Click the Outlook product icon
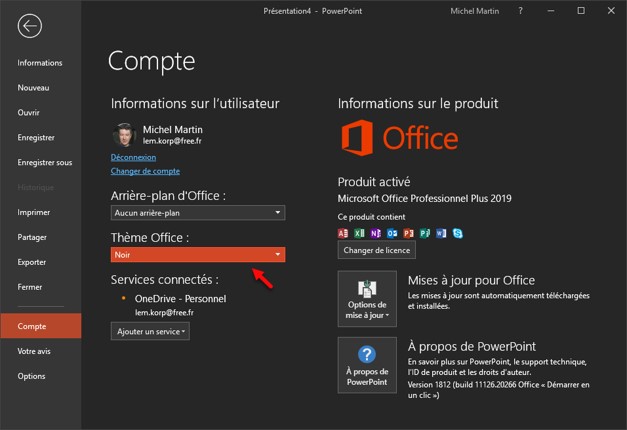The image size is (627, 430). click(392, 233)
